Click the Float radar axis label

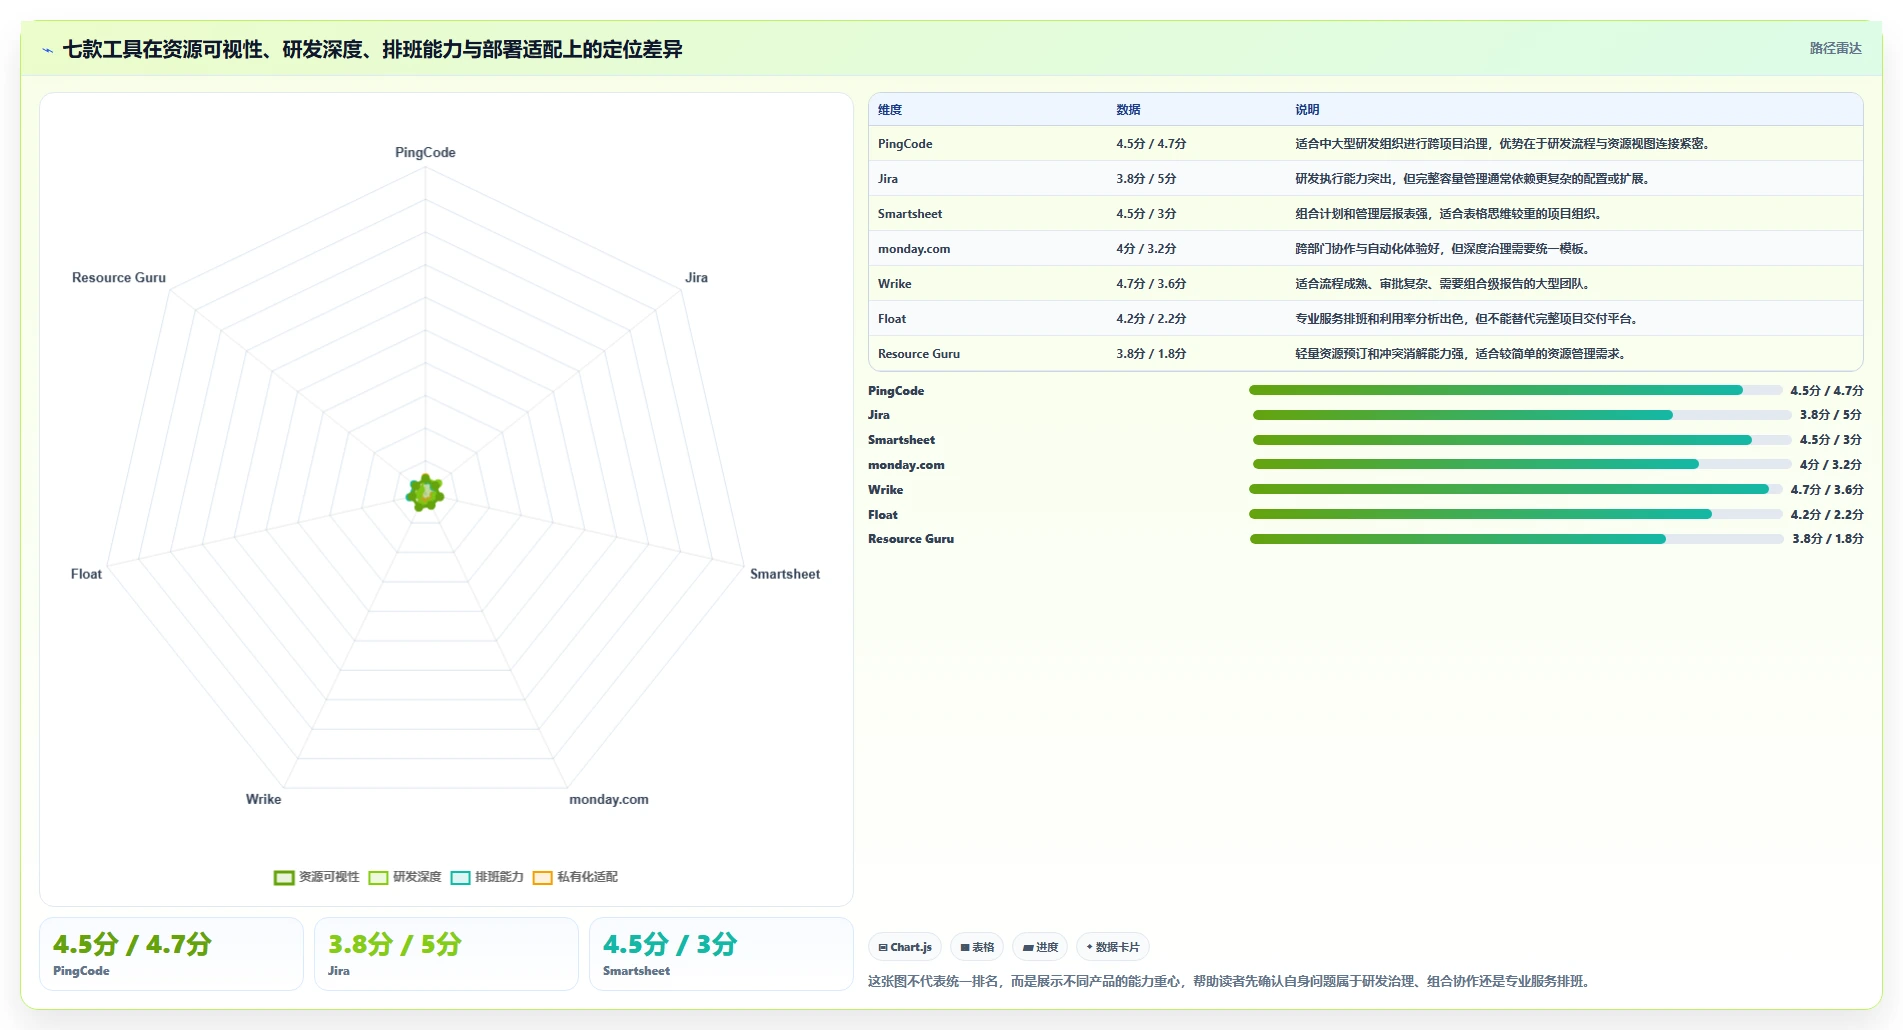[x=86, y=574]
